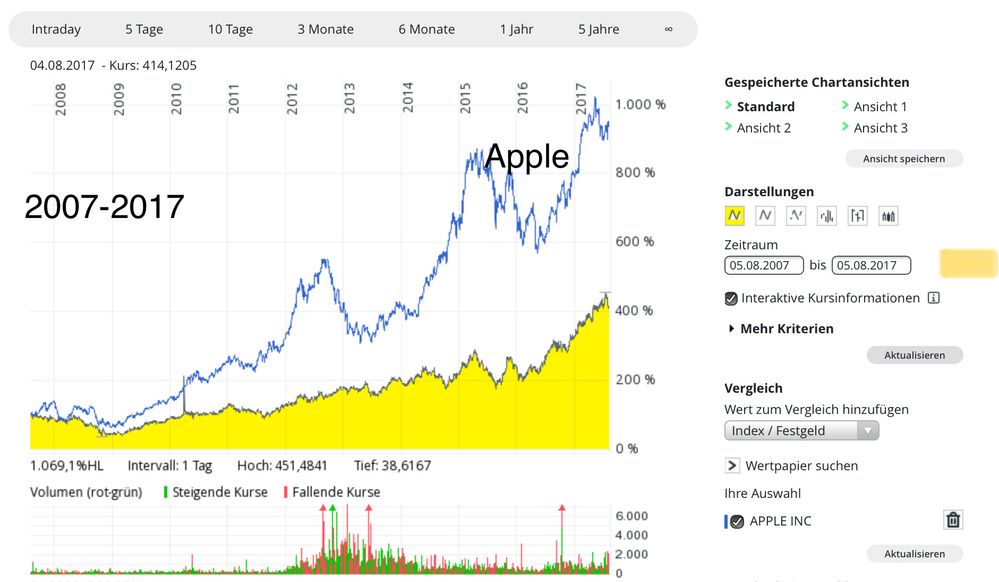Click Aktualisieren below Mehr Kriterien

914,355
